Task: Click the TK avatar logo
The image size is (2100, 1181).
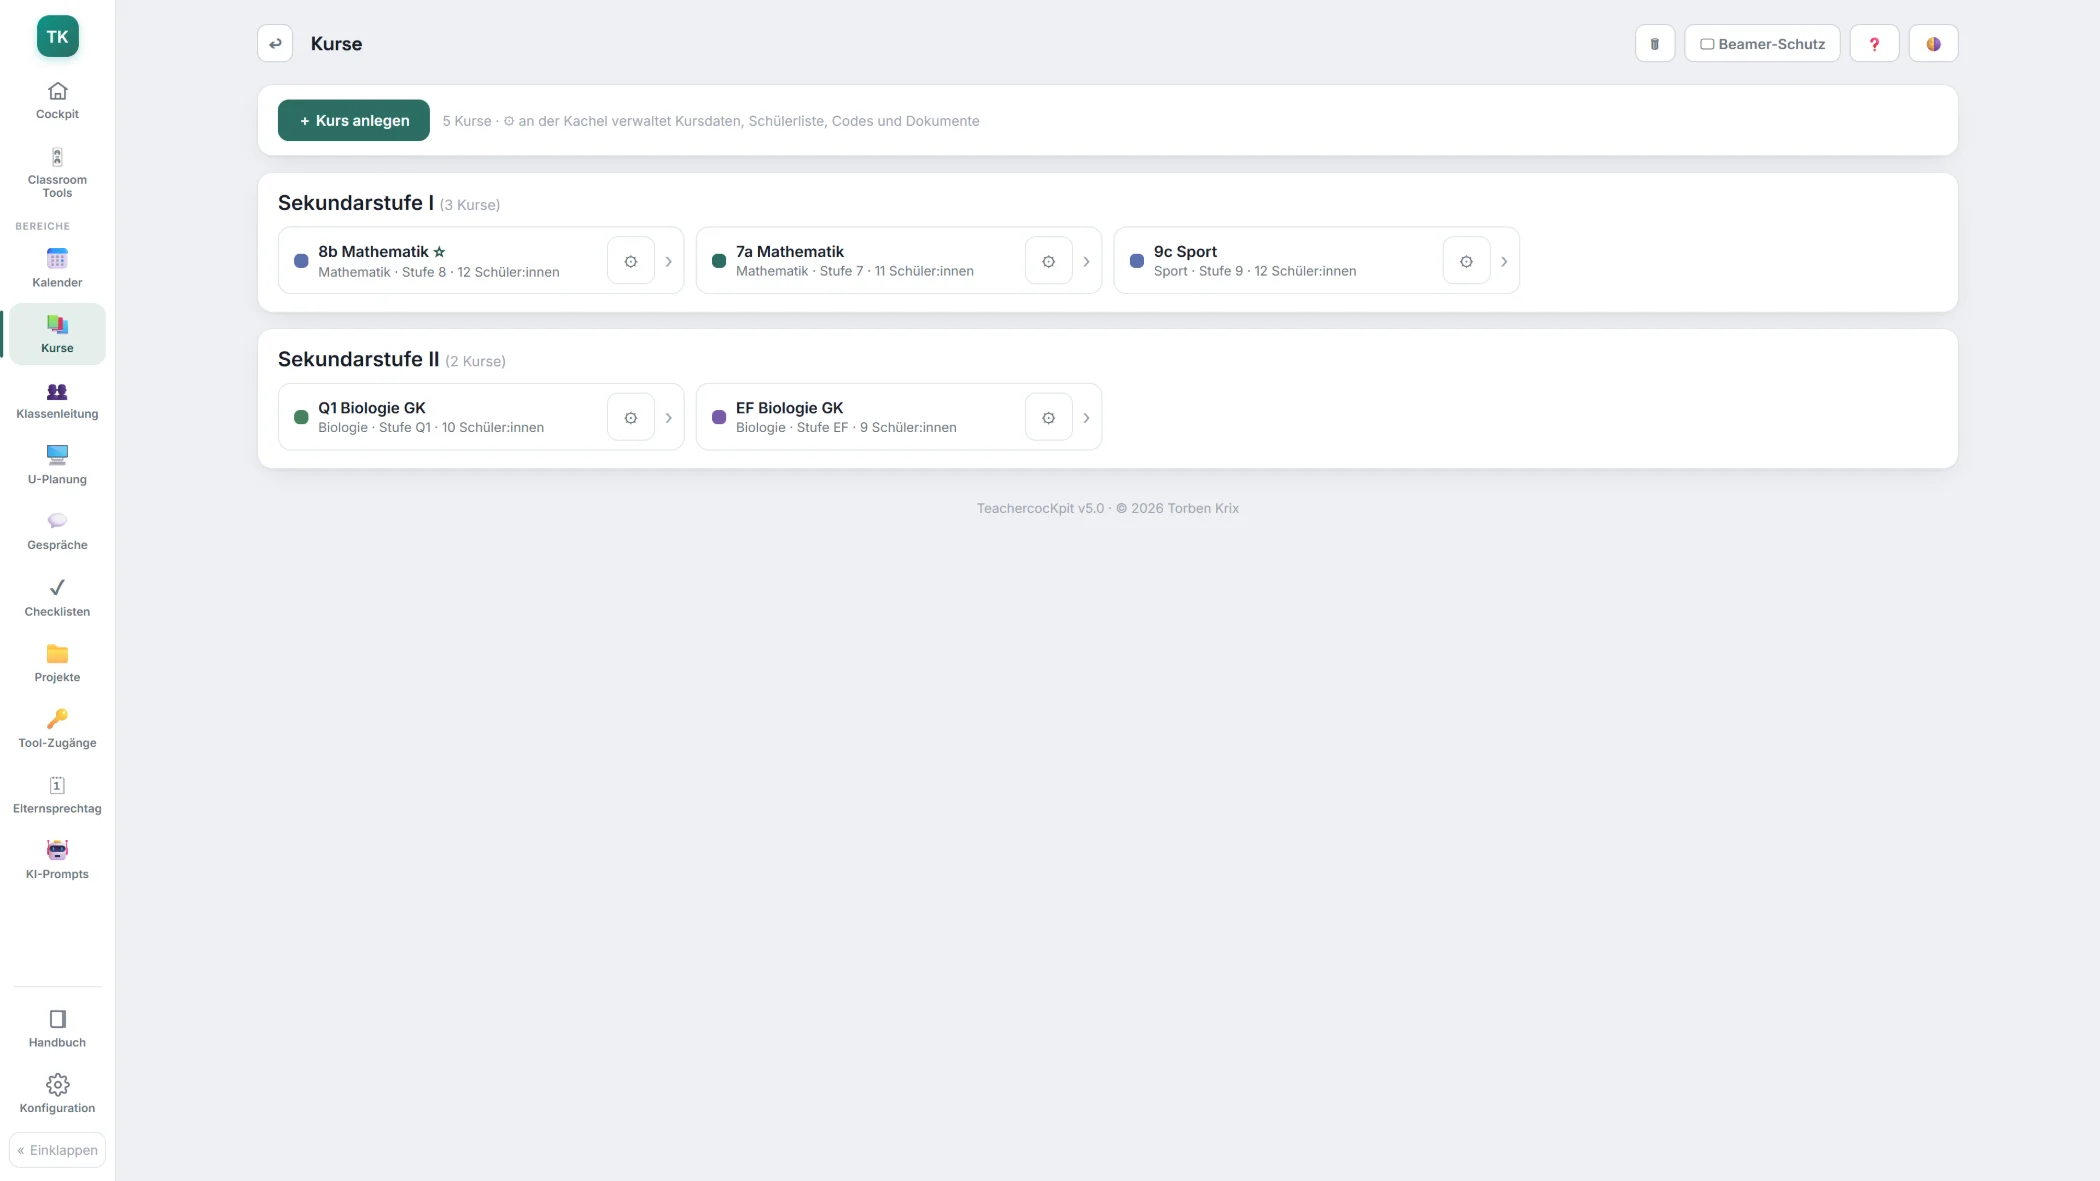Action: pyautogui.click(x=57, y=37)
